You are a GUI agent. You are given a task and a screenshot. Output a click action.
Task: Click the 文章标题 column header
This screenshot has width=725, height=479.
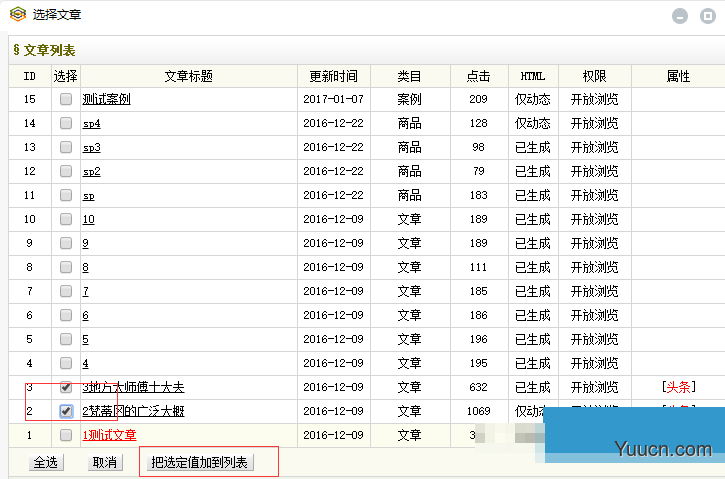point(188,76)
